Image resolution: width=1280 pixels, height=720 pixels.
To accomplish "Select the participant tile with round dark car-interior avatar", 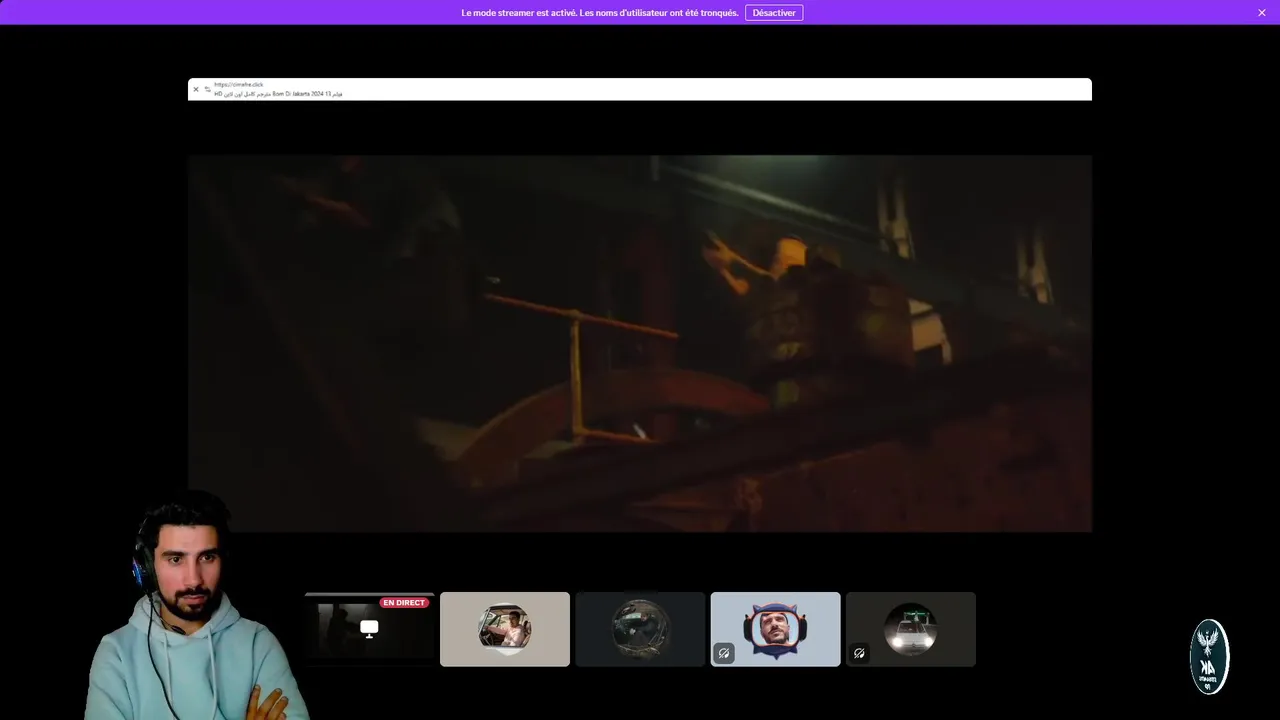I will pyautogui.click(x=640, y=629).
